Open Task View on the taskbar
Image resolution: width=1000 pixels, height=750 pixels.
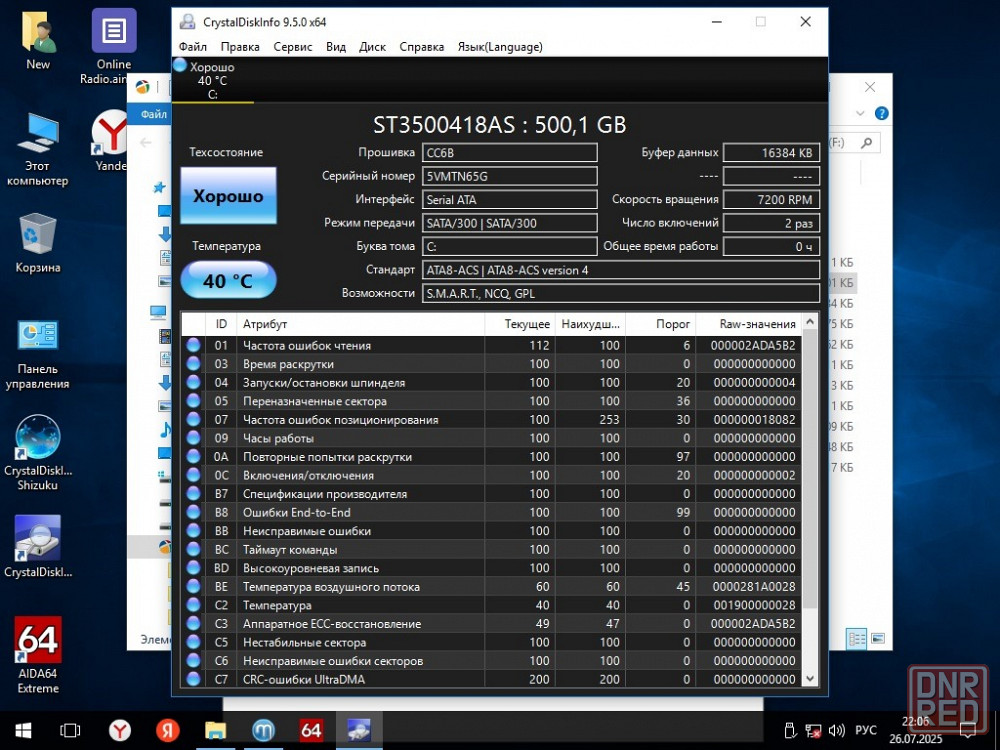point(70,730)
